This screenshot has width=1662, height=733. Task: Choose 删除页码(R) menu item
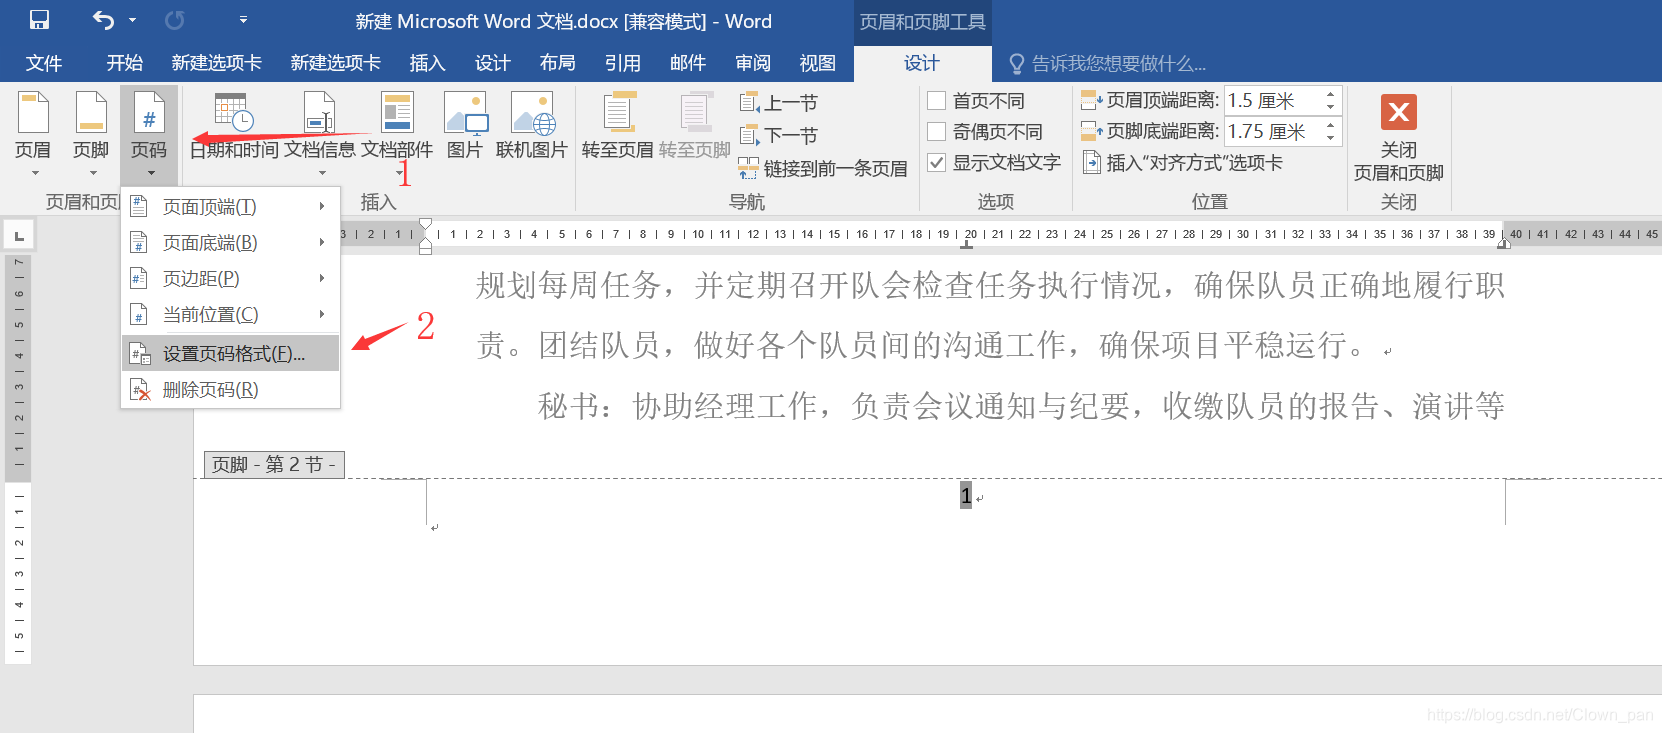(230, 390)
